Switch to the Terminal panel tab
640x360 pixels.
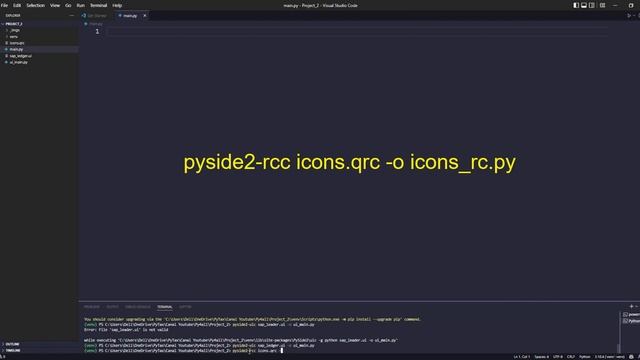(164, 307)
